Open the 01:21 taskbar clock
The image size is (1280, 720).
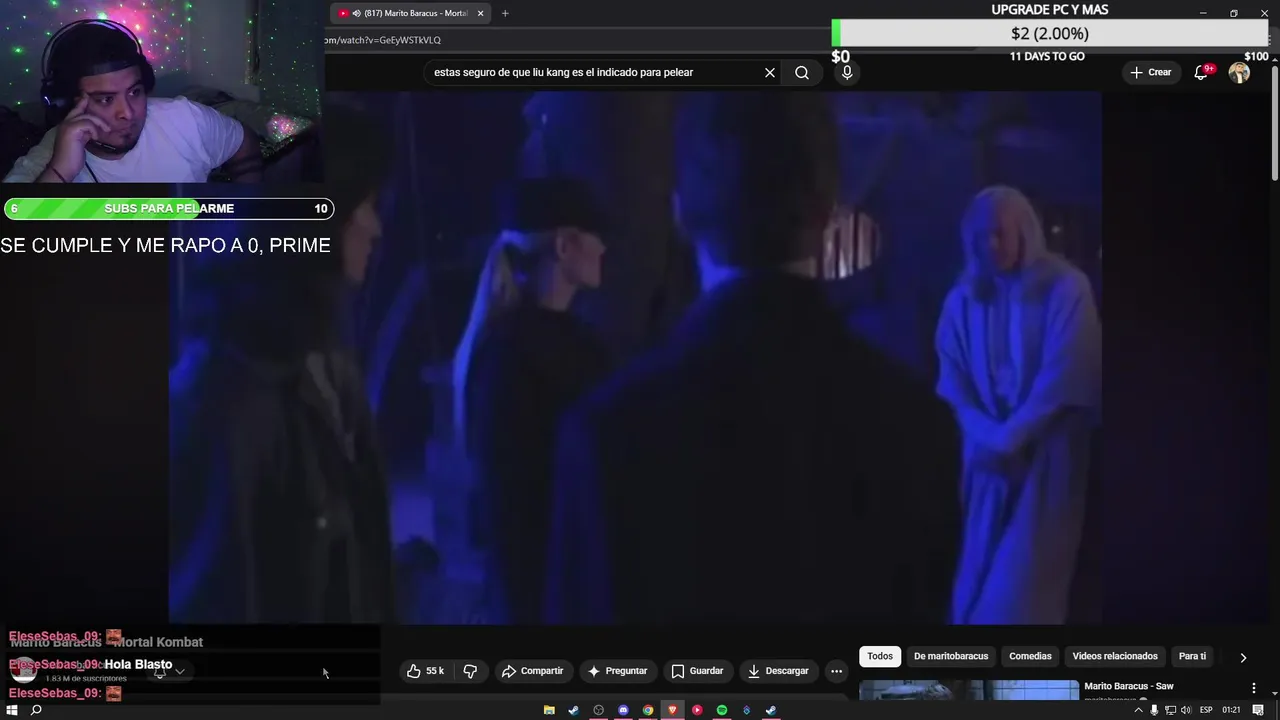tap(1231, 710)
